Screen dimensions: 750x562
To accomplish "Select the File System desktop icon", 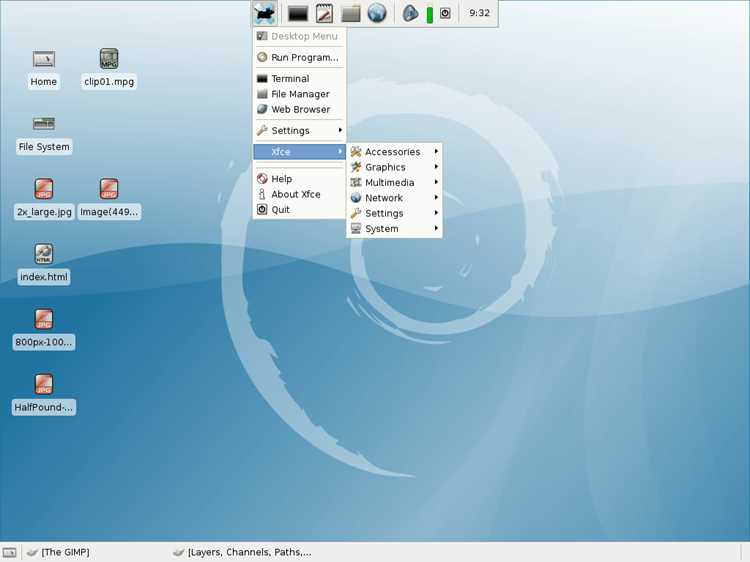I will [44, 134].
